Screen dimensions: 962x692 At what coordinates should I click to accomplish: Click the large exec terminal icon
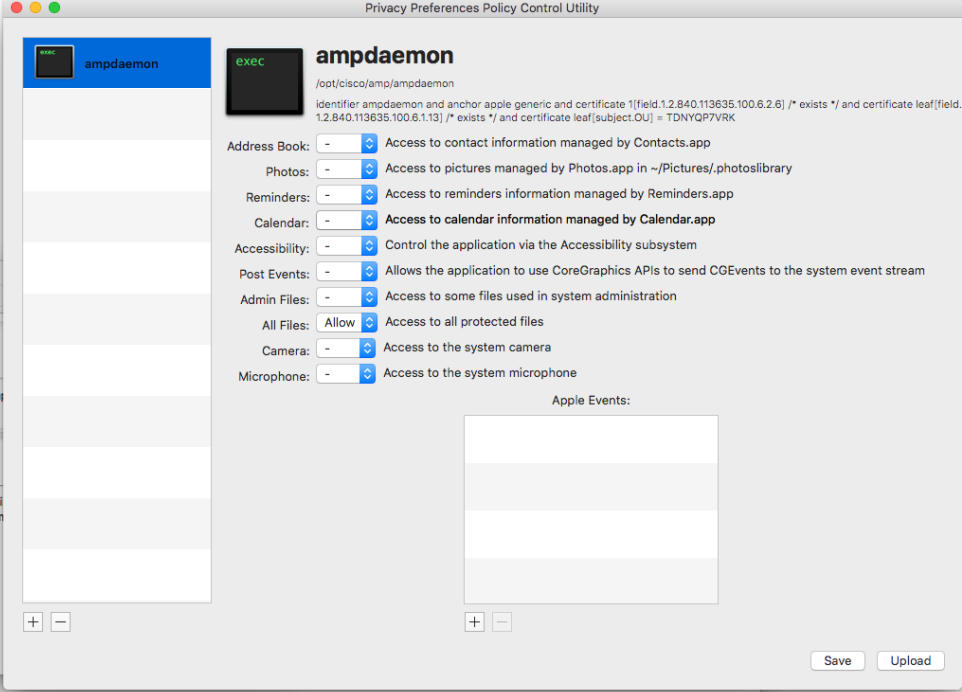click(264, 82)
